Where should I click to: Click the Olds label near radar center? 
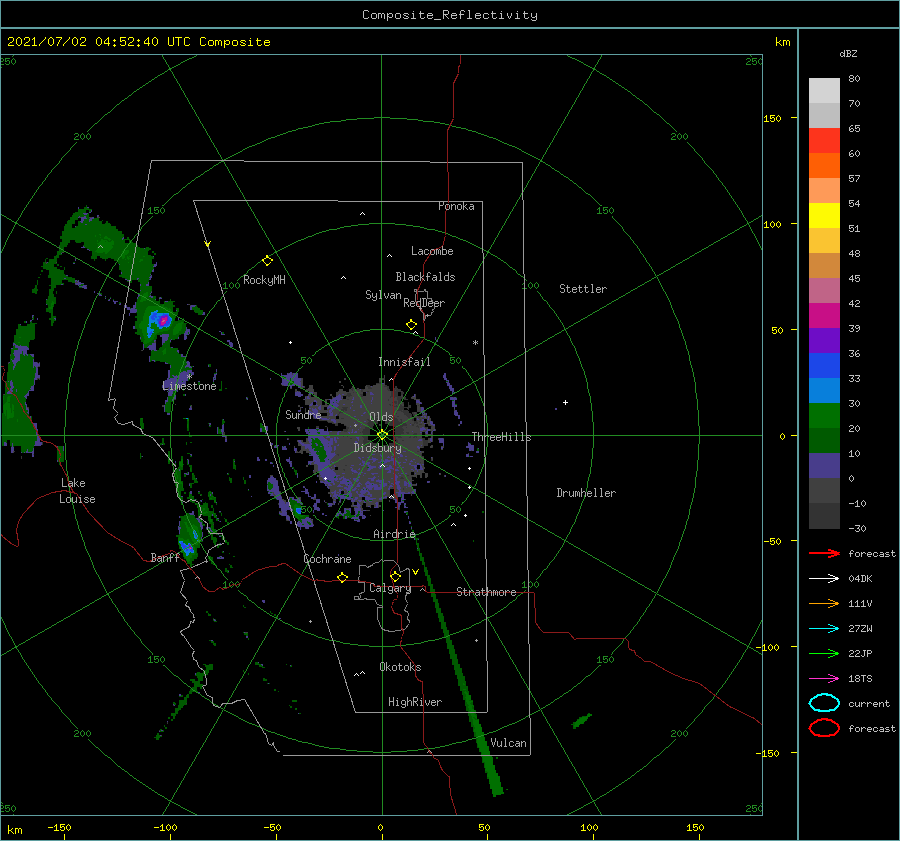[x=381, y=417]
